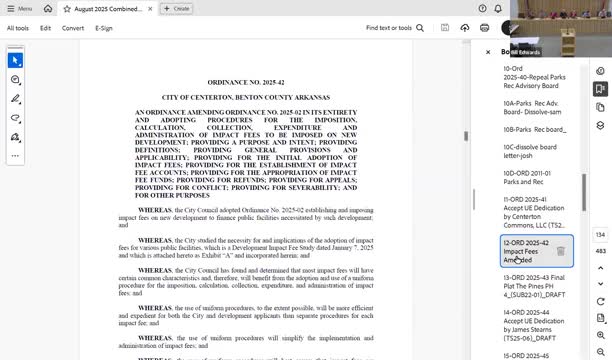Open the Edit menu item

point(45,28)
